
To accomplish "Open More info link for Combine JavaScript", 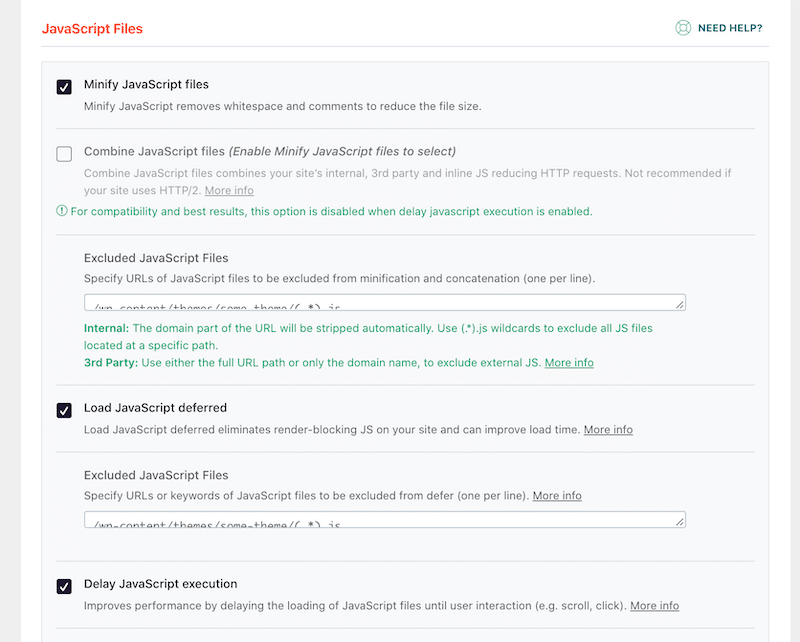I will click(x=229, y=190).
